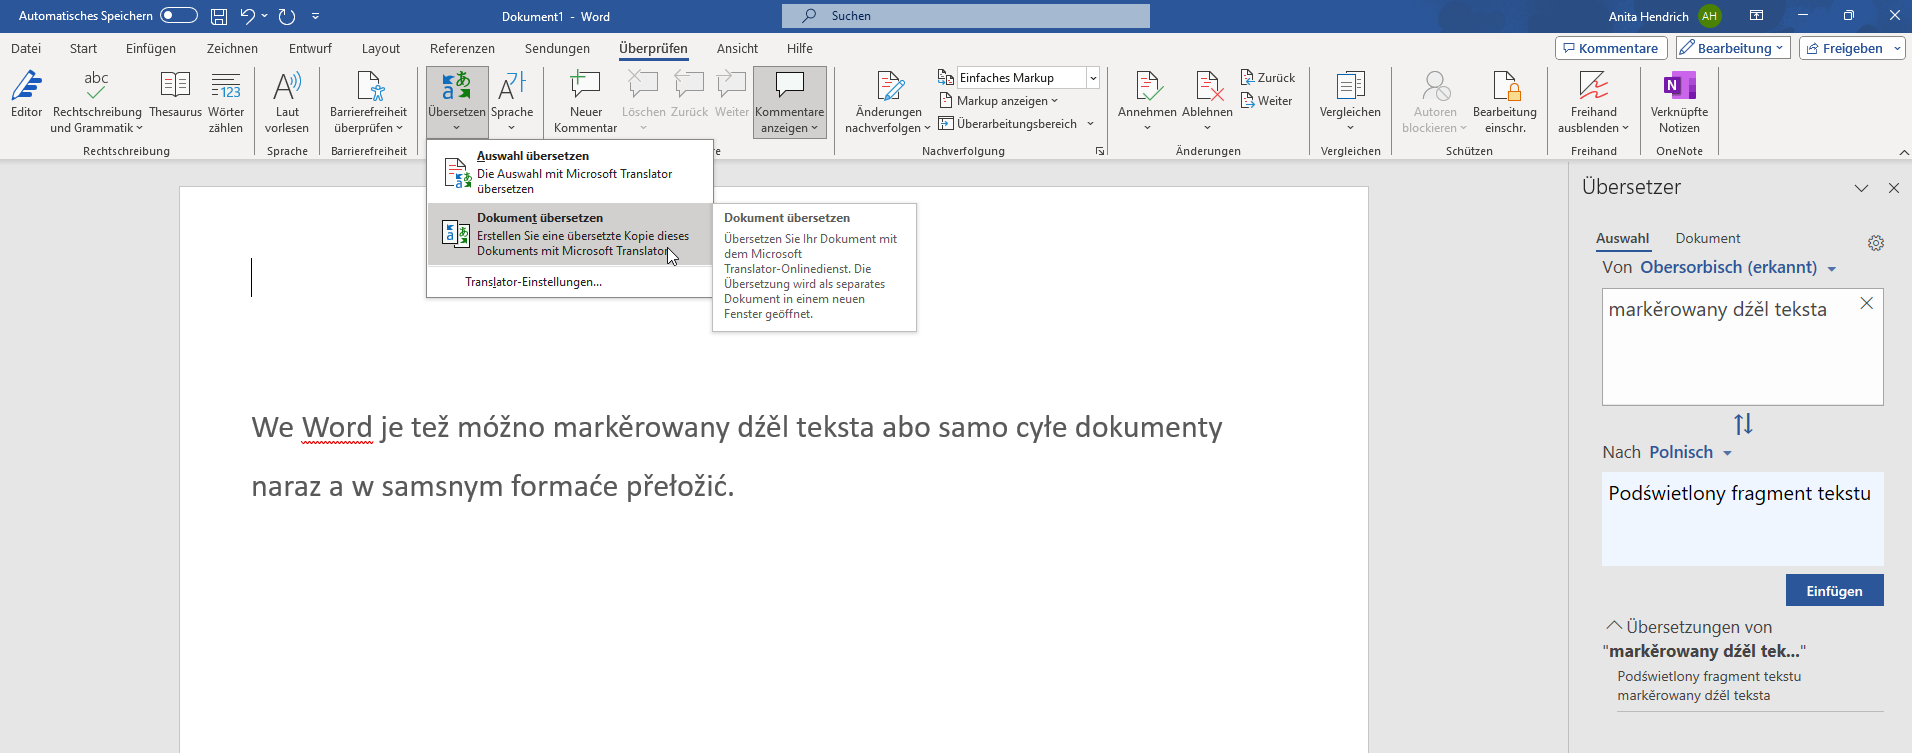Open the Sprache ribbon button
Screen dimensions: 1912x753
512,102
